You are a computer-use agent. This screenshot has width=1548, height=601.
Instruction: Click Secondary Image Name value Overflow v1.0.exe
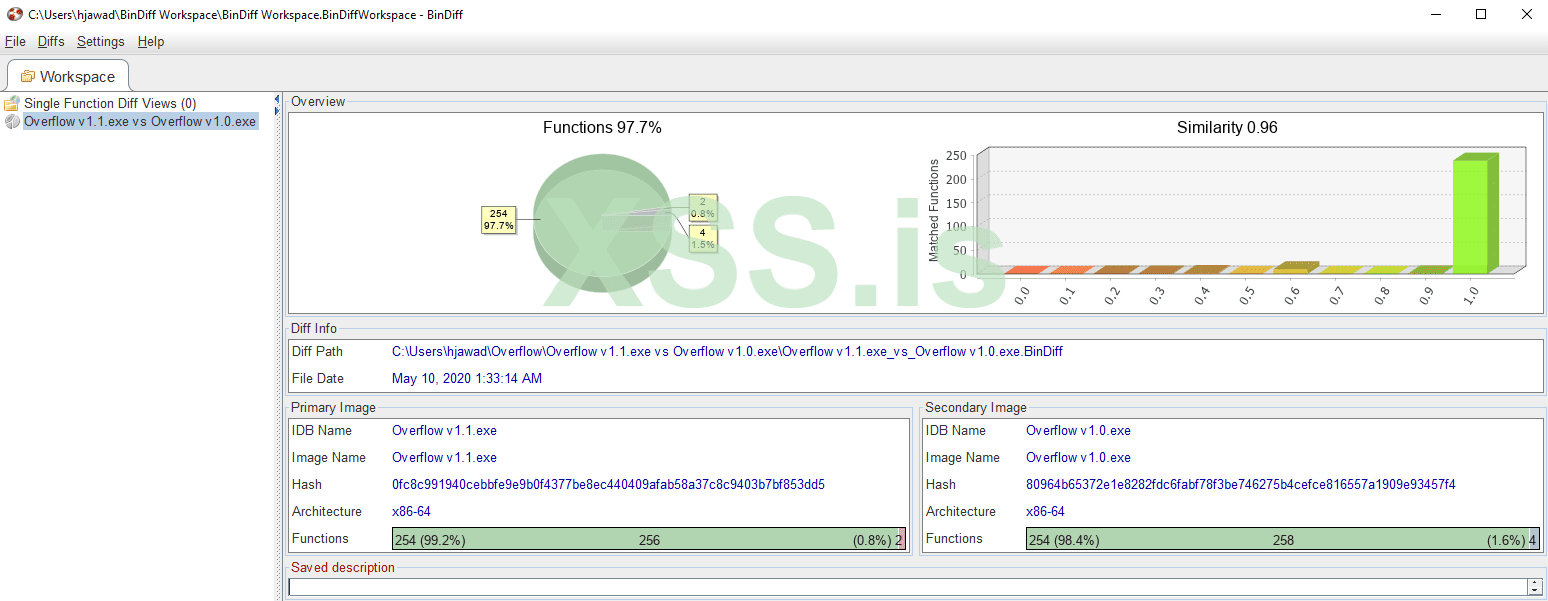[1078, 458]
